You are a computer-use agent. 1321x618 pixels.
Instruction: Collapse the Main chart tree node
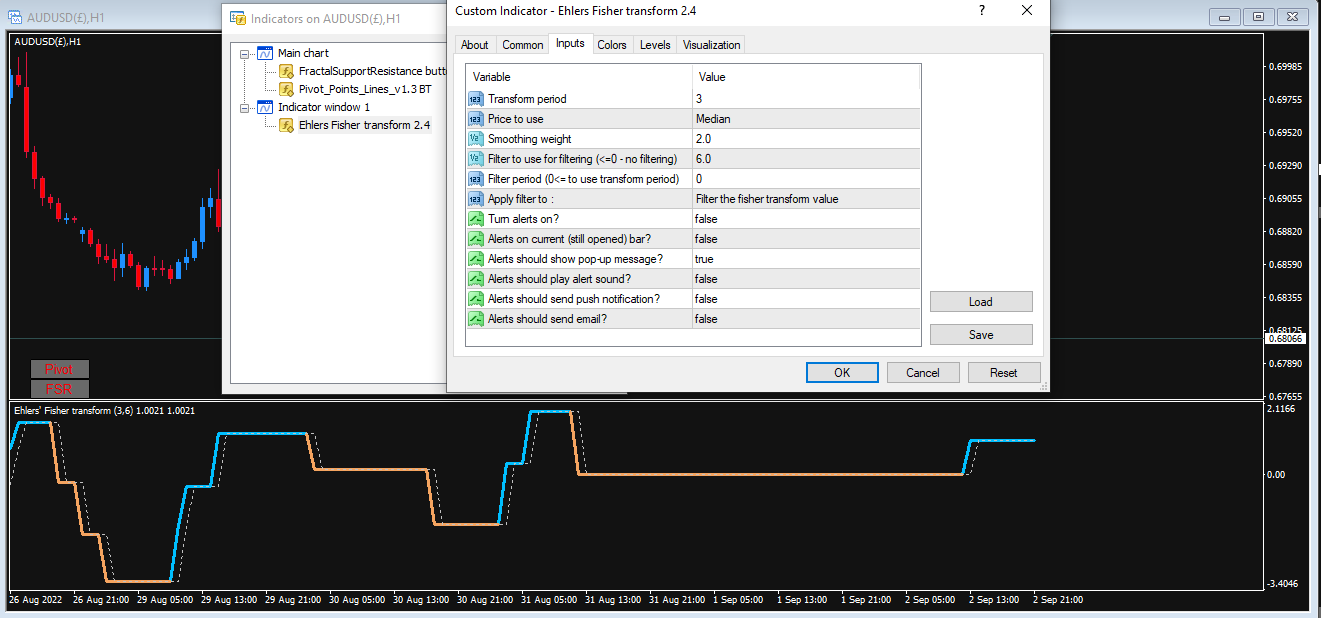[244, 53]
